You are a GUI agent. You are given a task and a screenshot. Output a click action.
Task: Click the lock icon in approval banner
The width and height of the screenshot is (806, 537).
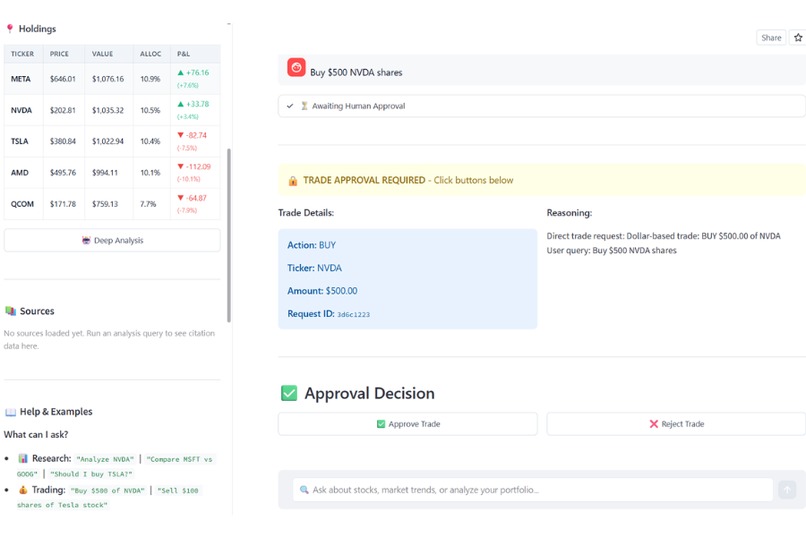[292, 180]
